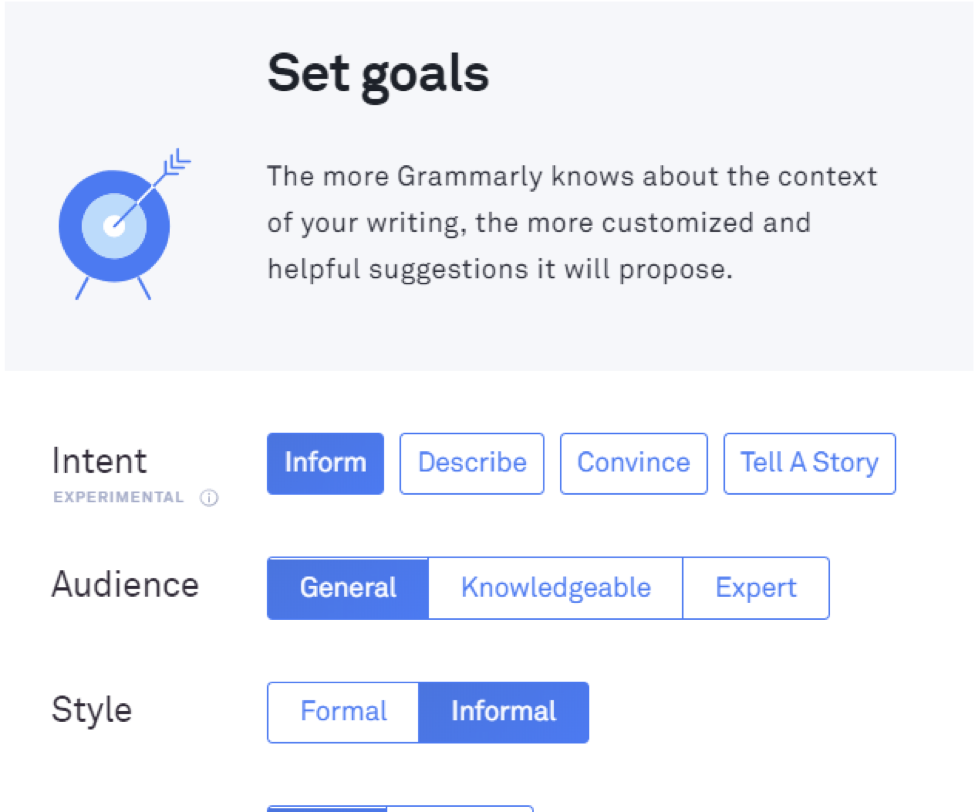Click the highlighted segment in the cut-off bottom row

[326, 808]
